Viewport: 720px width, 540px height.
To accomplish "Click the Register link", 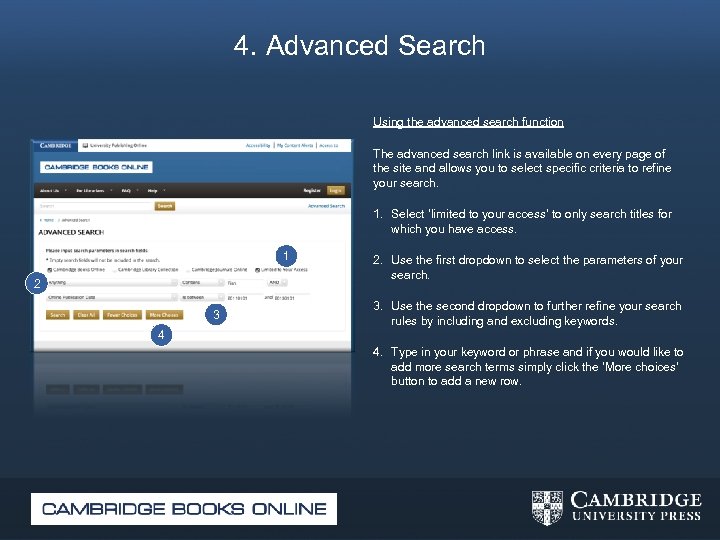I will pos(312,191).
